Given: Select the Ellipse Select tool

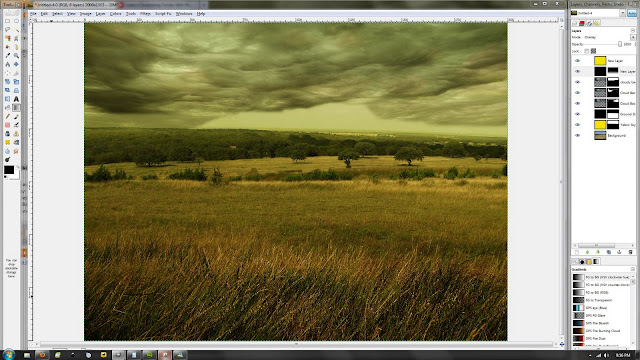Looking at the screenshot, I should tap(16, 21).
